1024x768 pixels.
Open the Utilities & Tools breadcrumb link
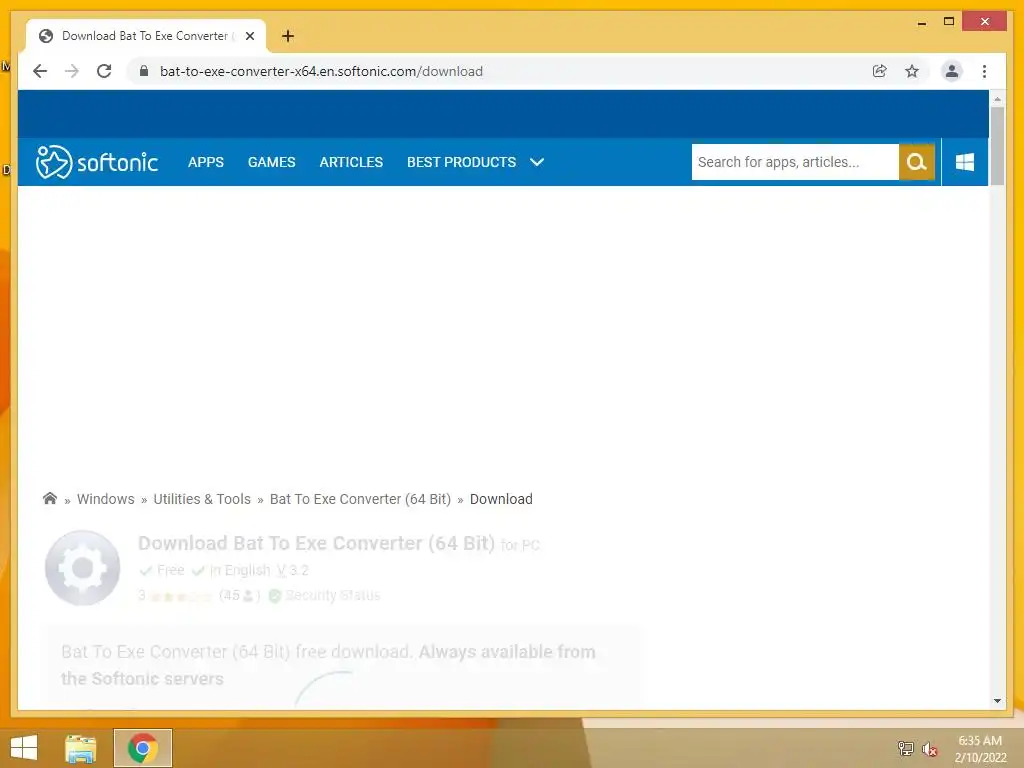point(202,499)
